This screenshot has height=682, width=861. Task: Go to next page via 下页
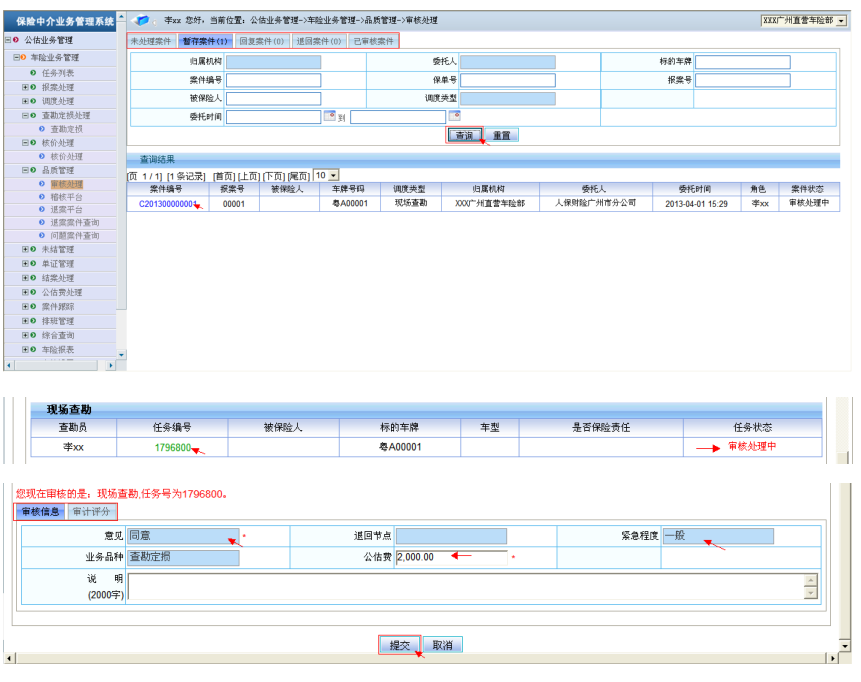click(274, 176)
